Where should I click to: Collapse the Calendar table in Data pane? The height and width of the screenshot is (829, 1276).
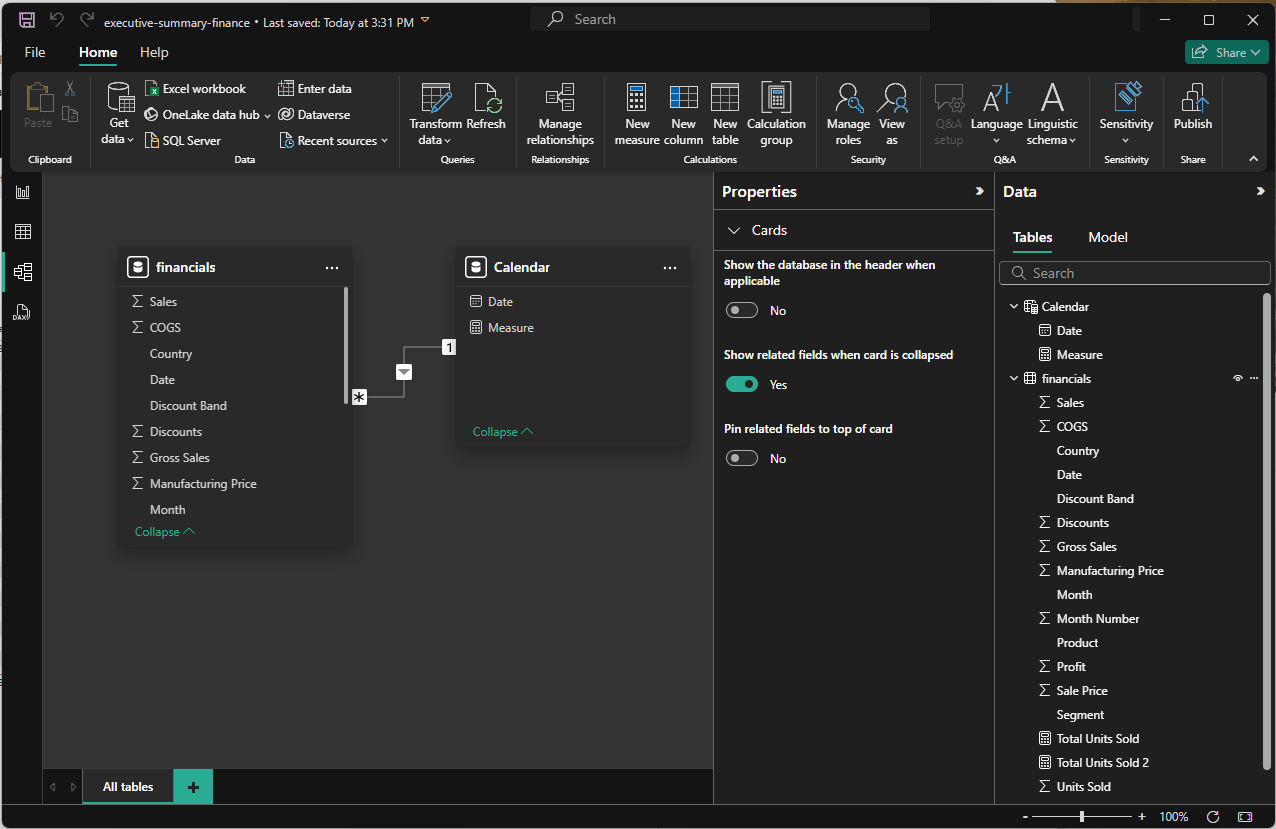pos(1014,307)
